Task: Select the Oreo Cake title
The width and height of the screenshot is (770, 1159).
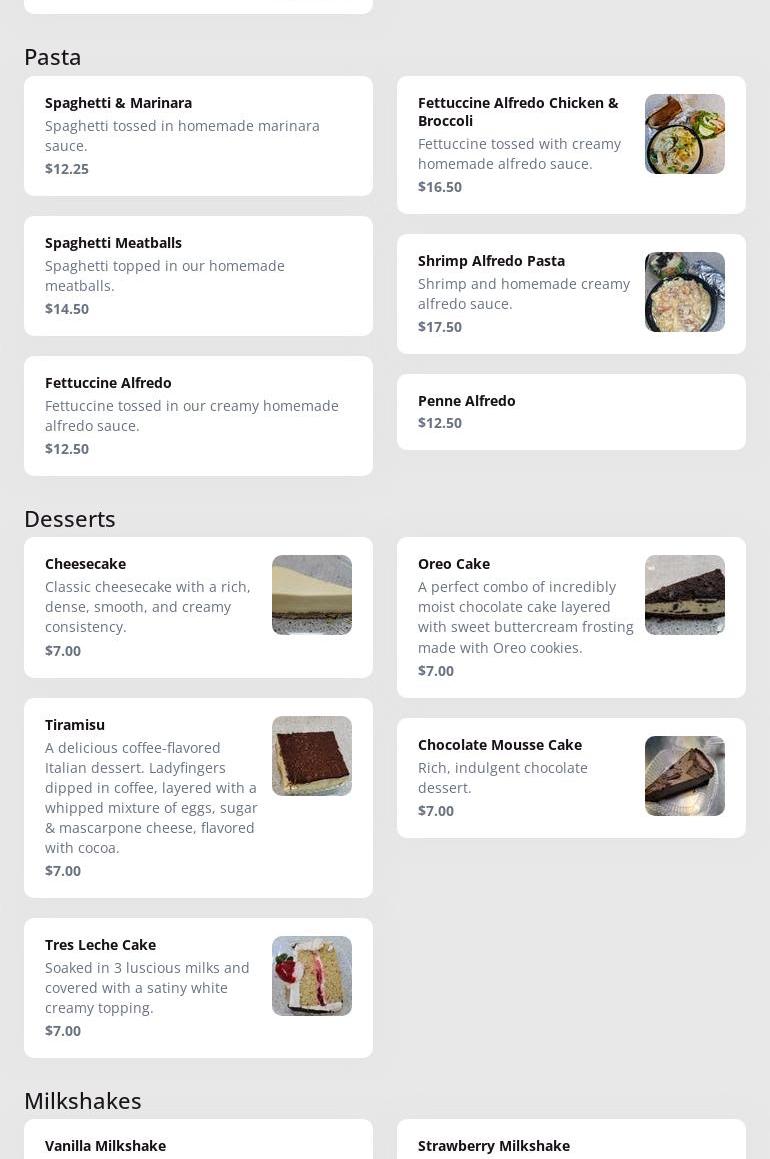Action: tap(454, 564)
